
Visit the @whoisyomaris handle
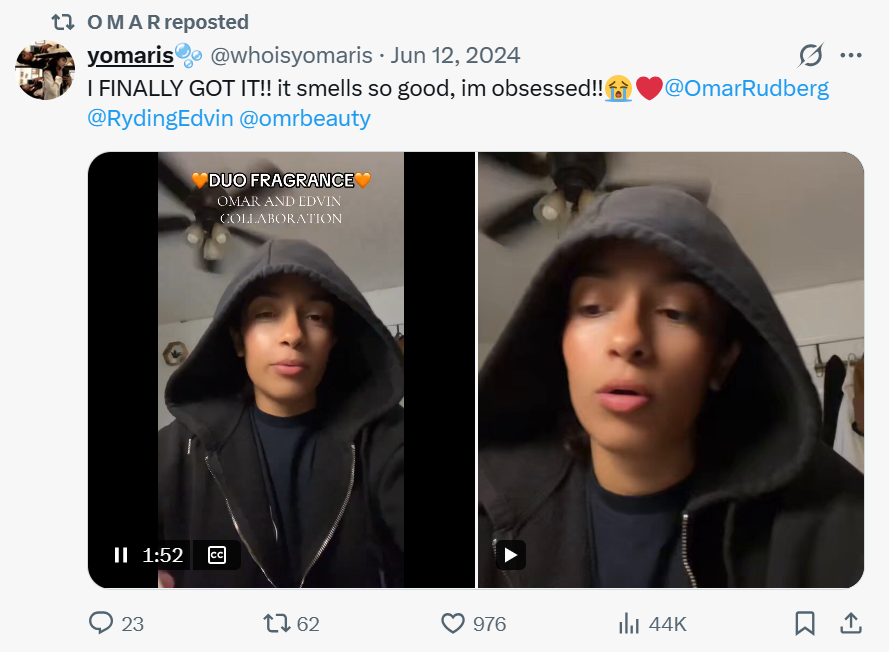click(x=291, y=55)
